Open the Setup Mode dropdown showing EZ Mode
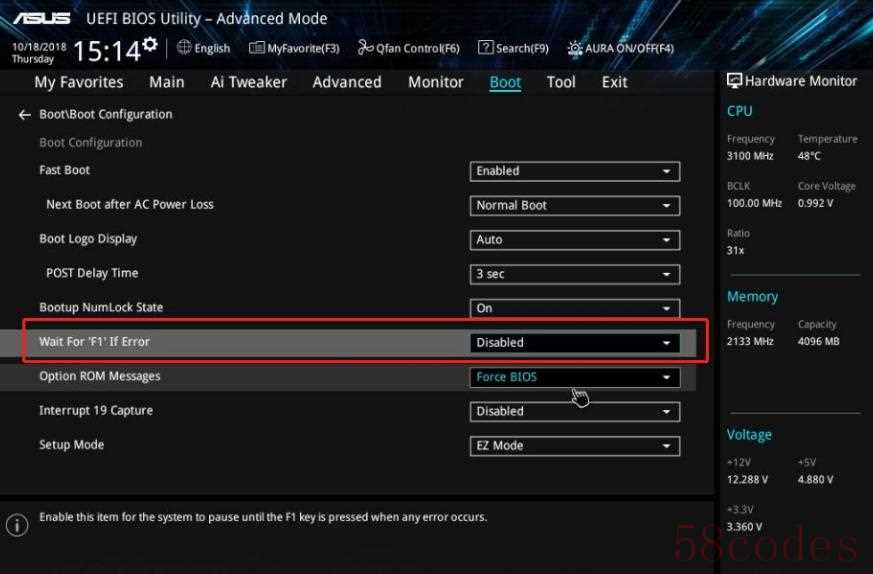873x574 pixels. pos(574,446)
